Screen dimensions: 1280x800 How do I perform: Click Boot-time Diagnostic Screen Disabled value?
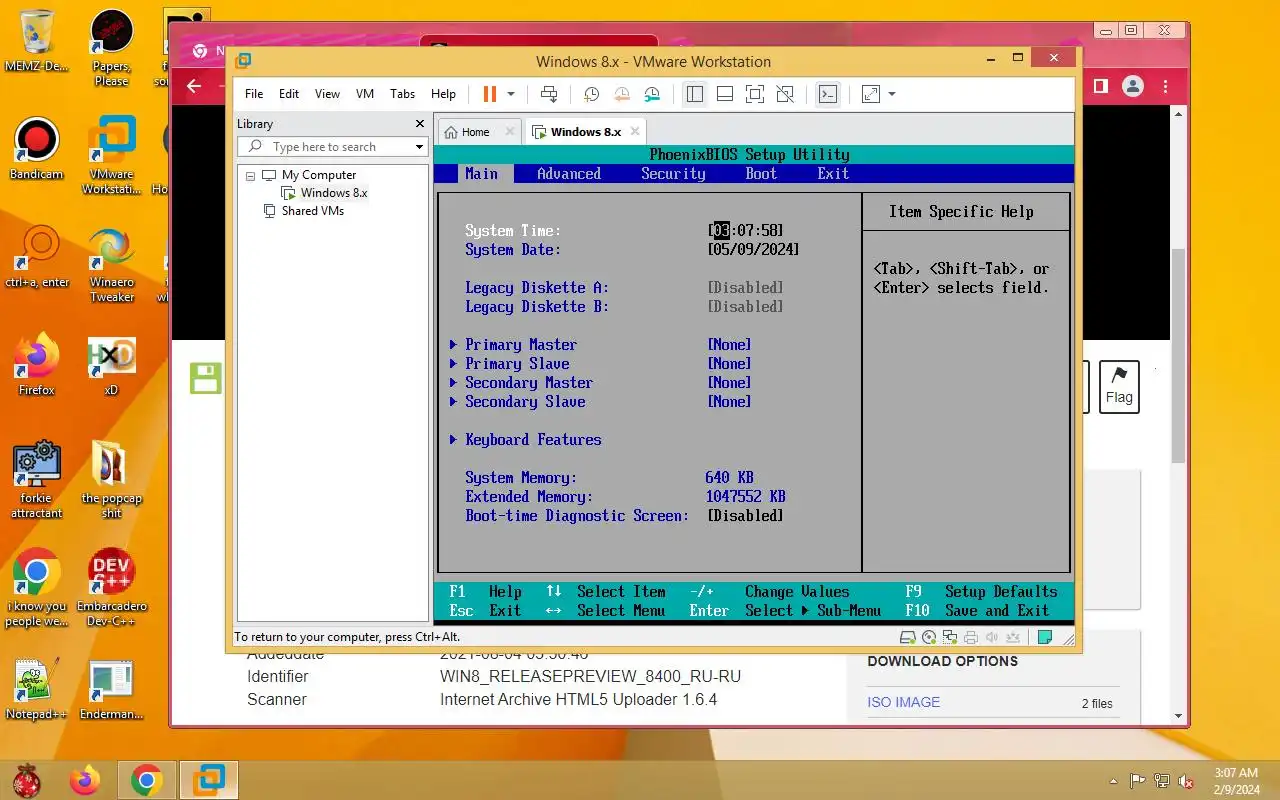[x=746, y=516]
